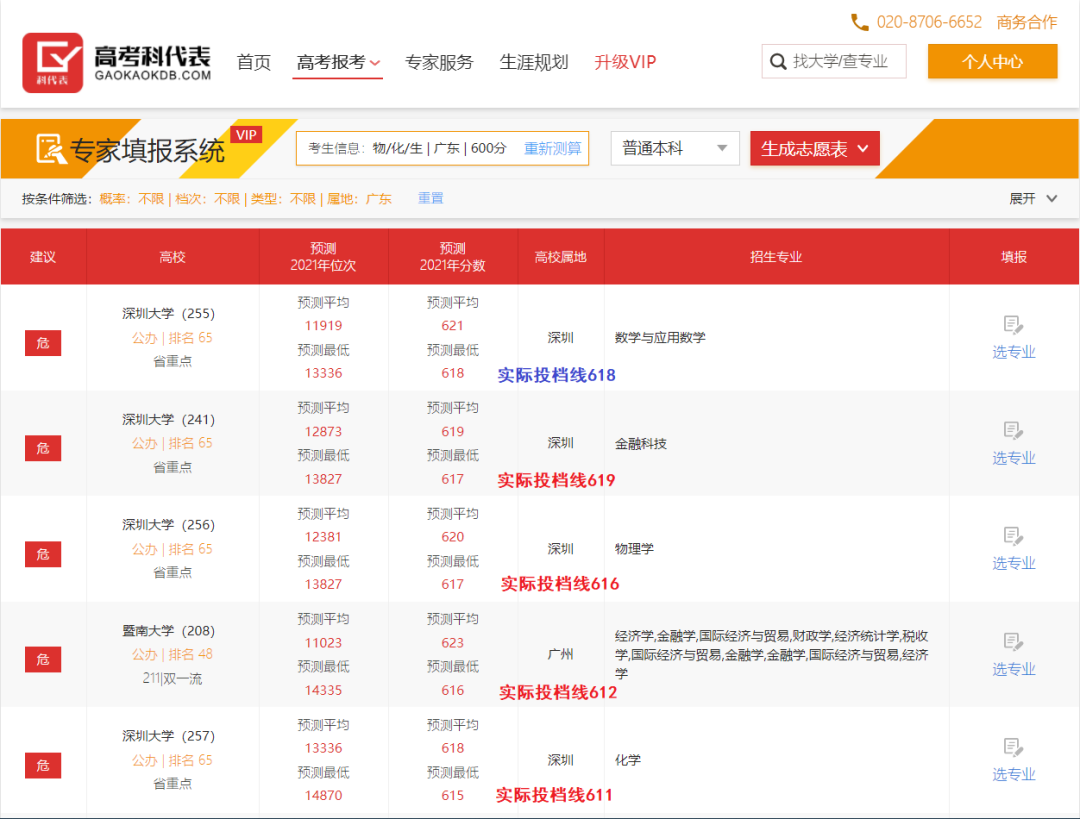Click the 深圳大学 (241) school name
This screenshot has height=819, width=1080.
(169, 419)
